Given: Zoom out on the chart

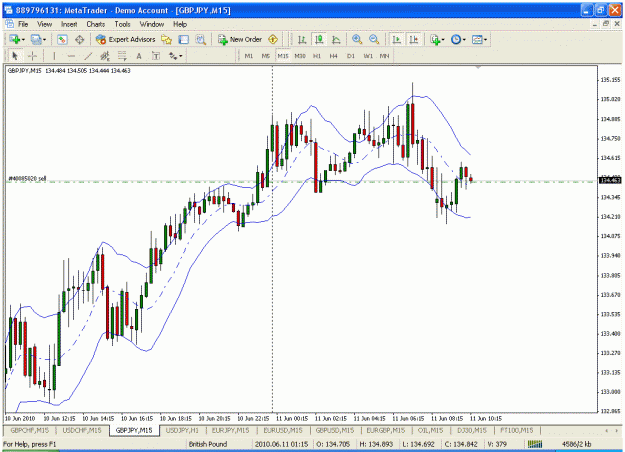Looking at the screenshot, I should tap(374, 39).
